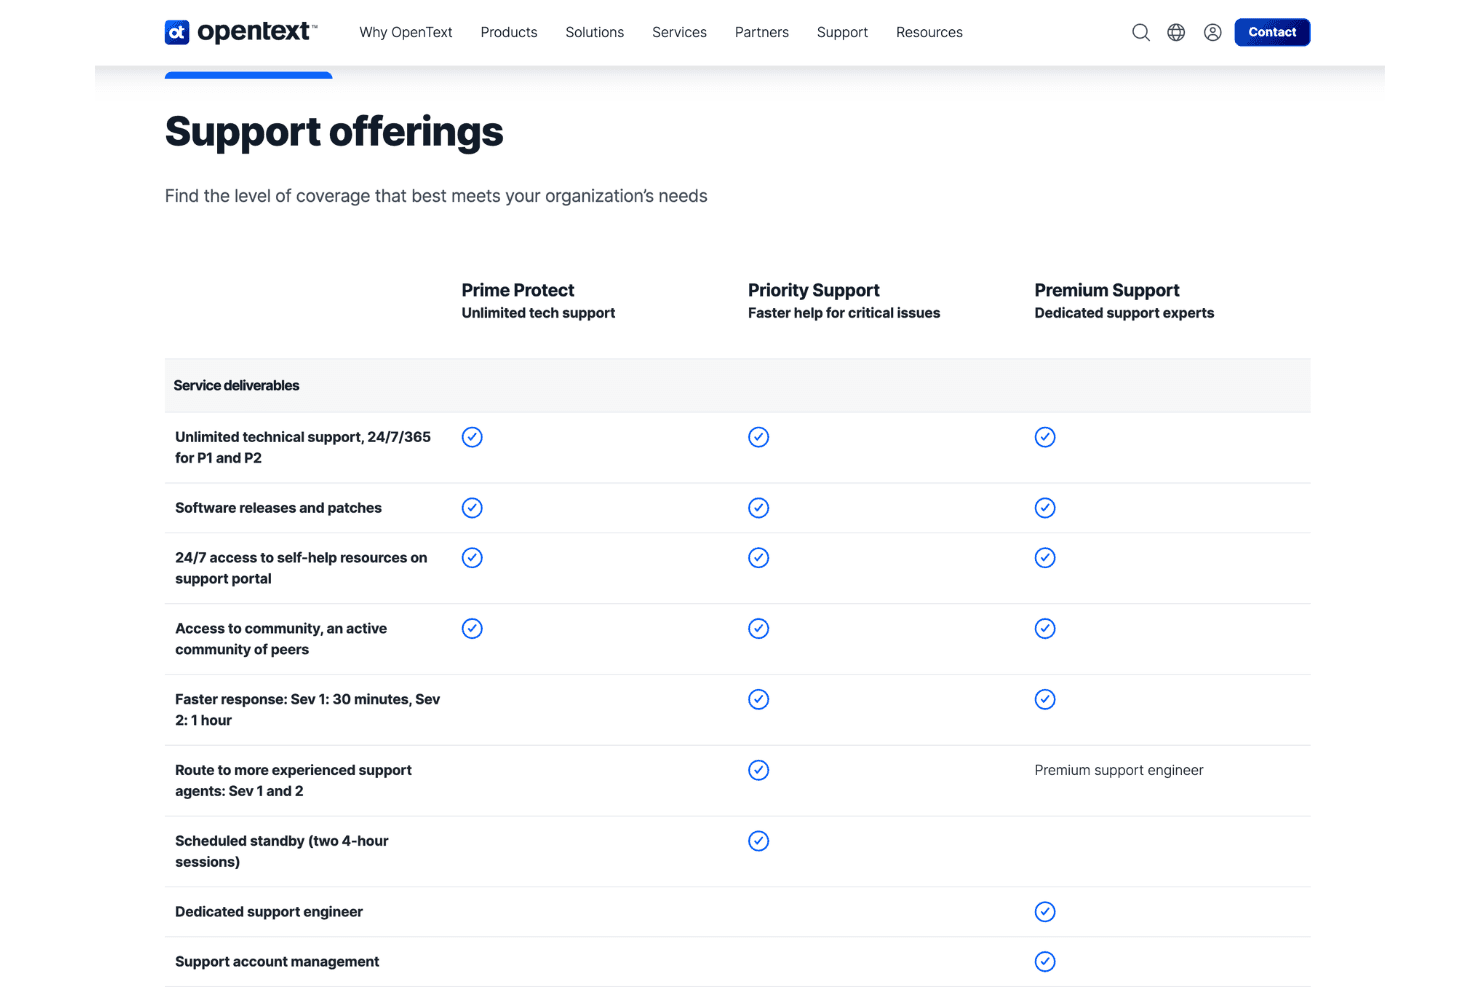Click Premium Support check for 24/7 self-help resources

(1045, 558)
